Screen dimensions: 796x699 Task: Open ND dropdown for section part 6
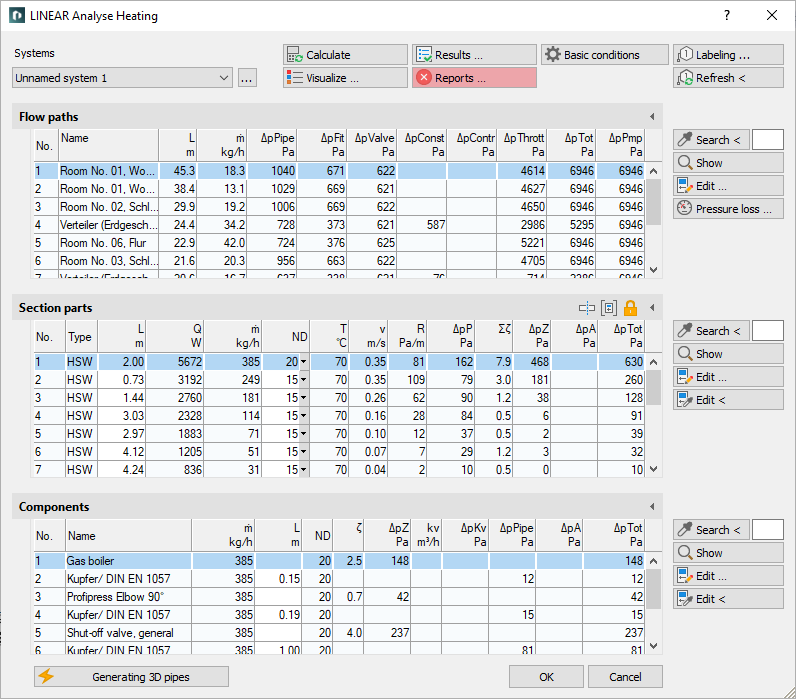coord(304,451)
